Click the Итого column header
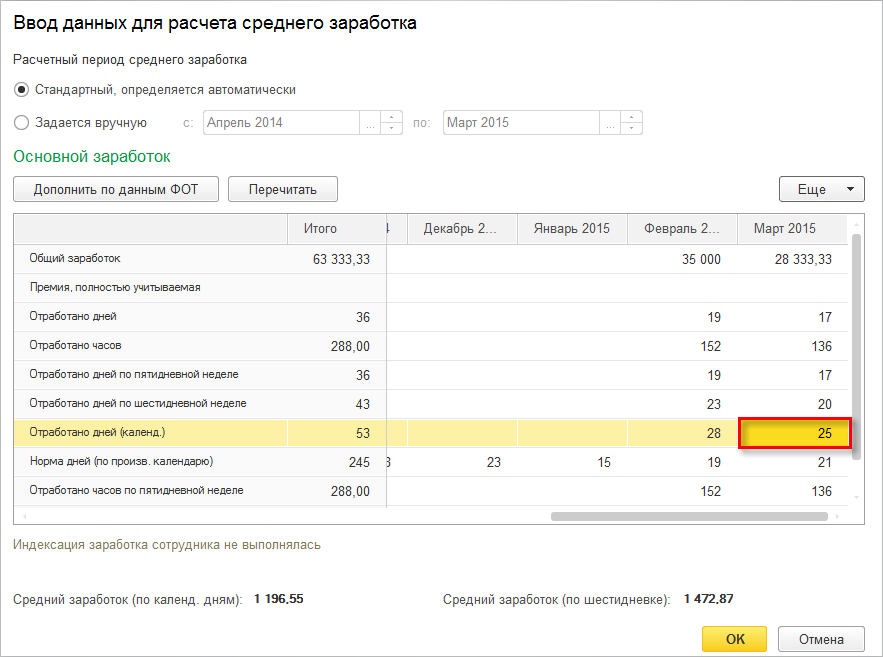The width and height of the screenshot is (883, 657). 320,229
